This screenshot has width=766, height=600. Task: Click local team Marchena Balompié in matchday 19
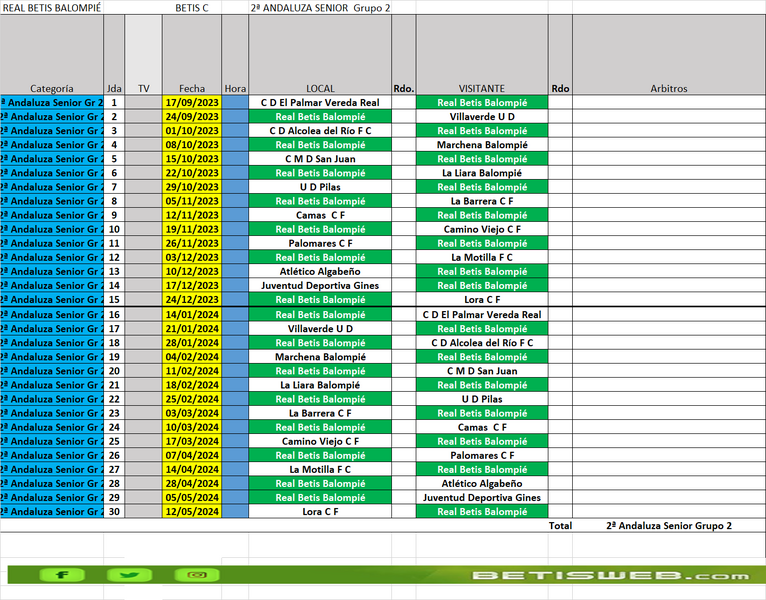(320, 357)
